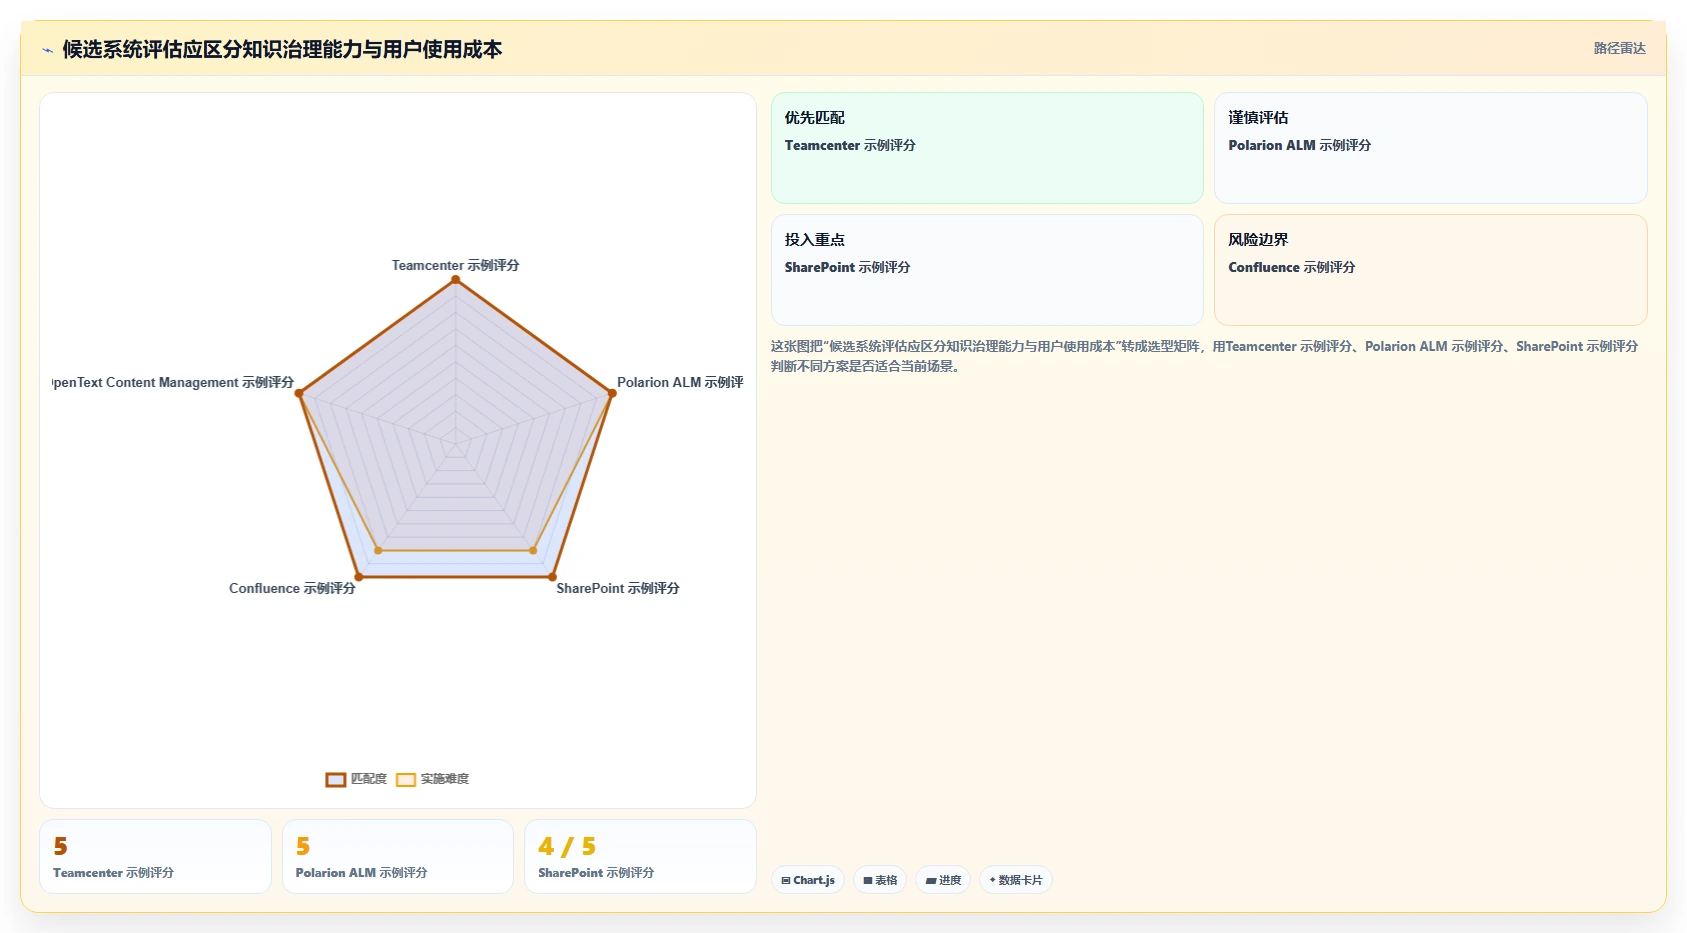The width and height of the screenshot is (1687, 933).
Task: Click the Confluence 示例评分 radar axis label
Action: pyautogui.click(x=292, y=588)
